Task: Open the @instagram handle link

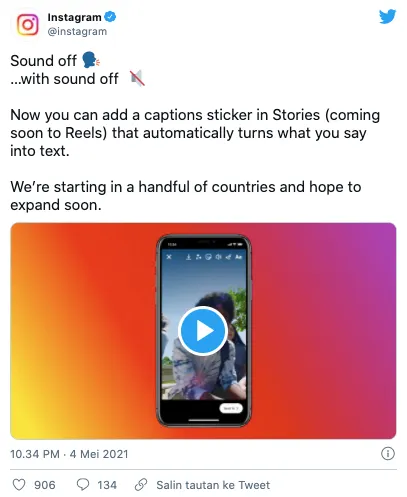Action: pos(77,31)
